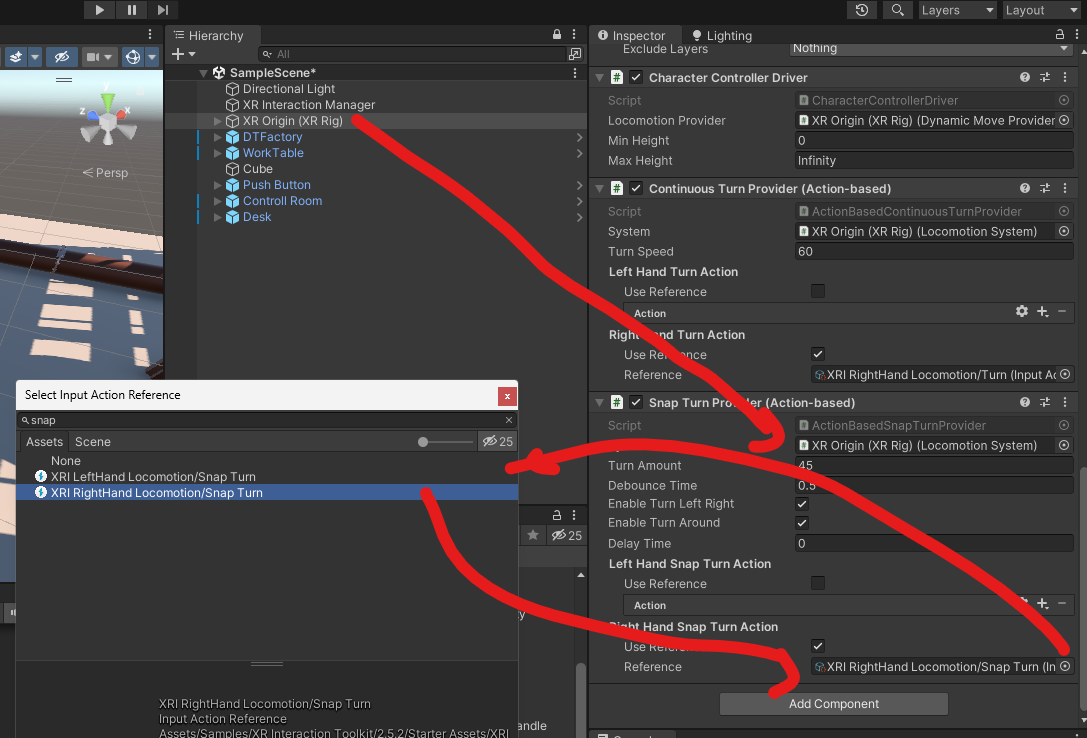Collapse Continuous Turn Provider component
Image resolution: width=1087 pixels, height=738 pixels.
tap(599, 188)
